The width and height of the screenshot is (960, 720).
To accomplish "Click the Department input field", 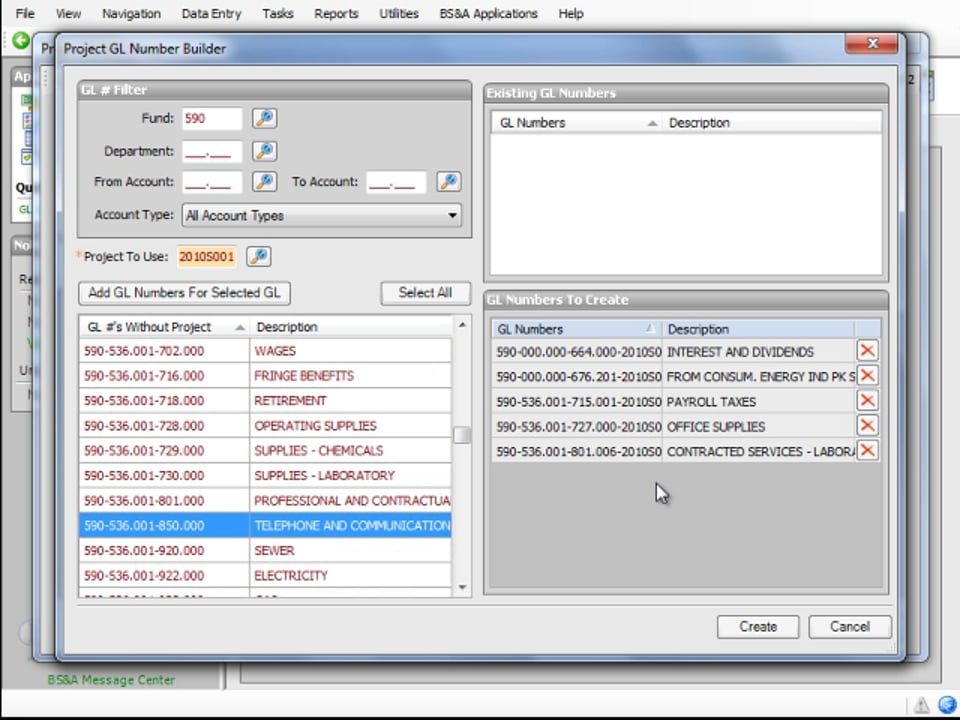I will pyautogui.click(x=212, y=151).
